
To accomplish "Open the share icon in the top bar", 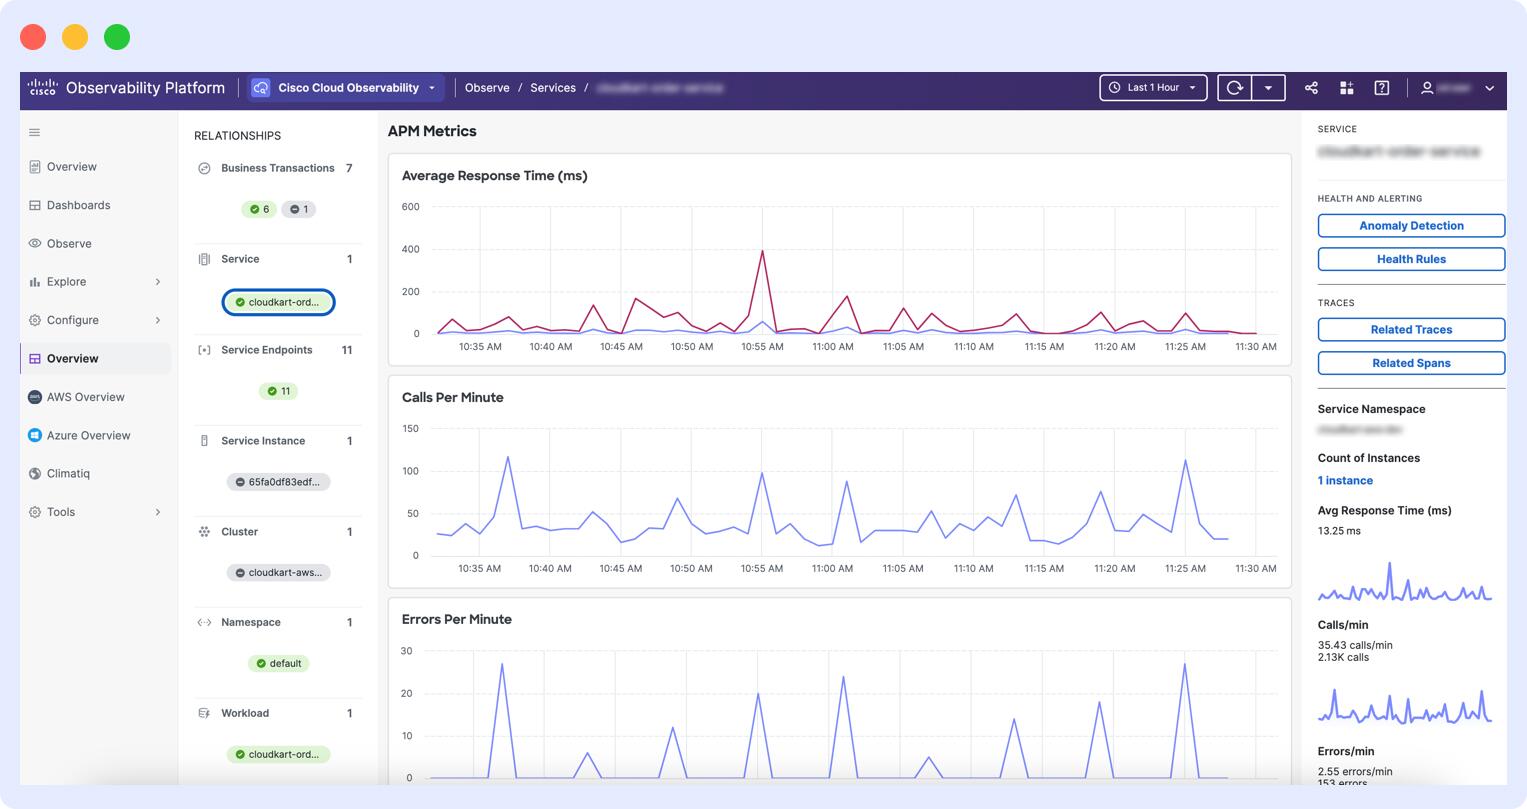I will [x=1311, y=88].
